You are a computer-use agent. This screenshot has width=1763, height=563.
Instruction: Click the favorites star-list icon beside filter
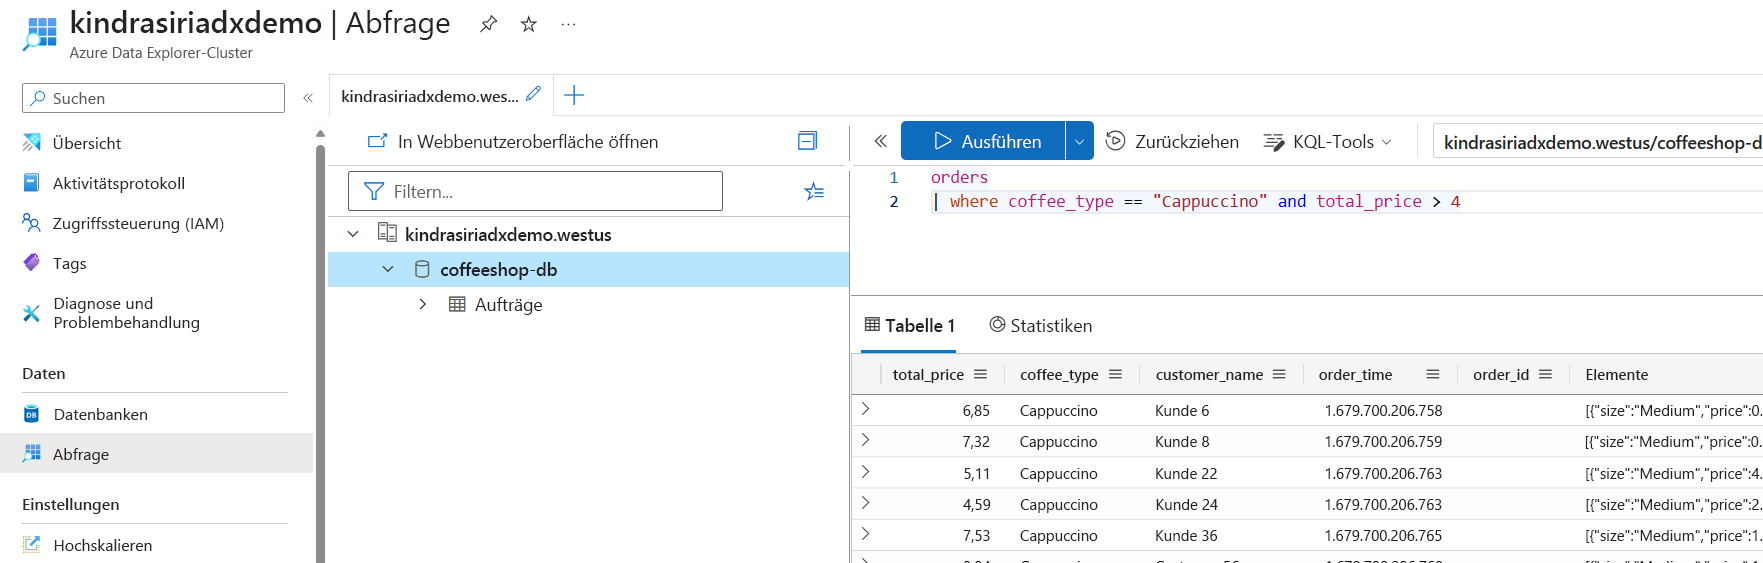[814, 191]
